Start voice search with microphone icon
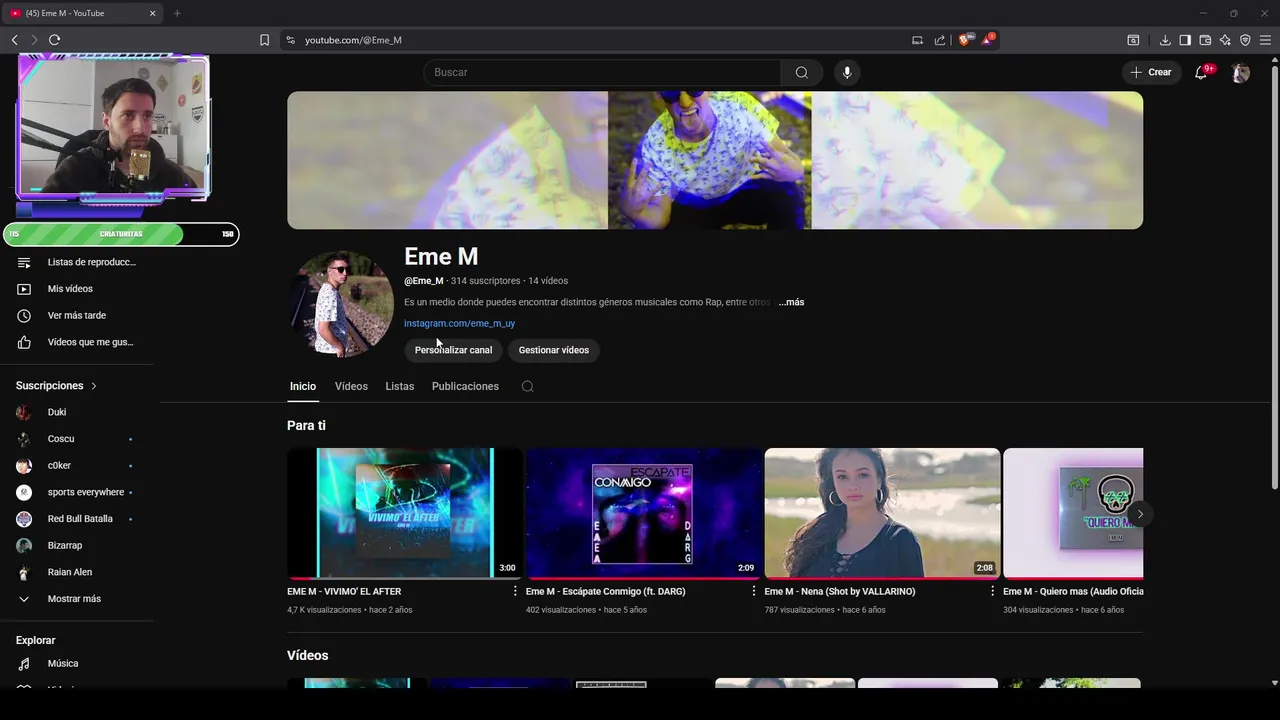Image resolution: width=1280 pixels, height=720 pixels. click(847, 72)
